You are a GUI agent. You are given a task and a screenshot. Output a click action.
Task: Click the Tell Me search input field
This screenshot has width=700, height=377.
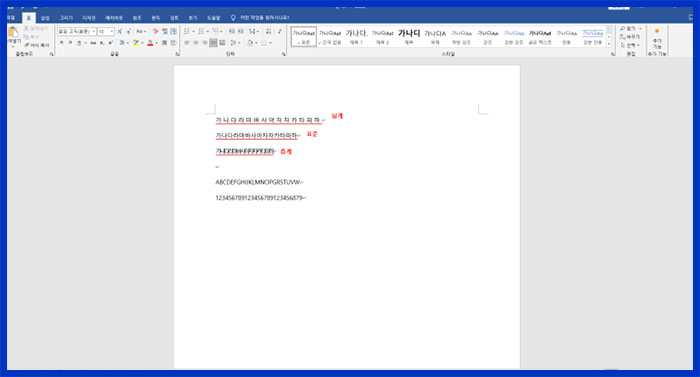tap(264, 17)
